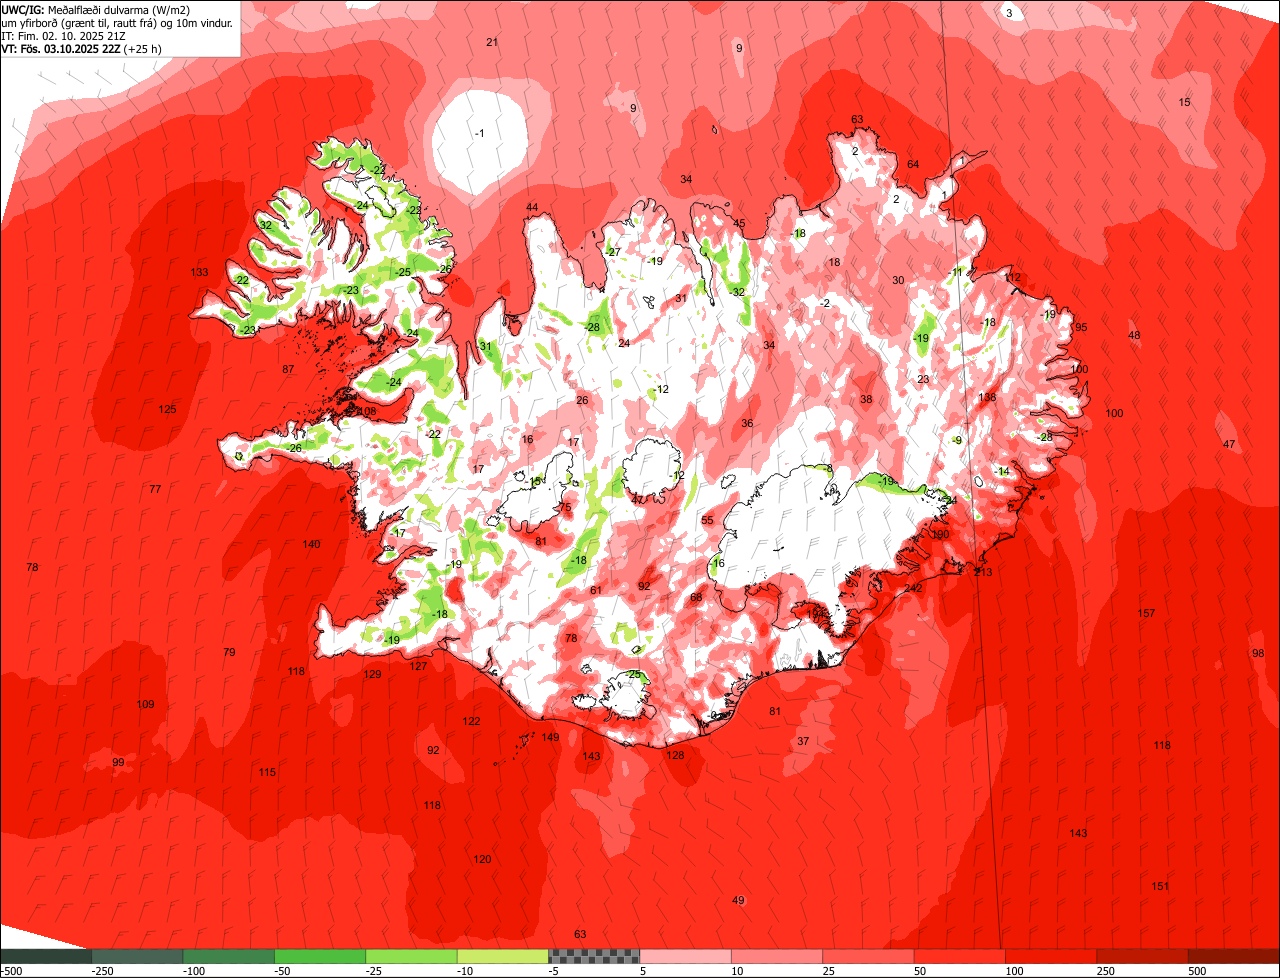Viewport: 1280px width, 978px height.
Task: Click the map value '213' on the southeast coast
Action: (984, 573)
